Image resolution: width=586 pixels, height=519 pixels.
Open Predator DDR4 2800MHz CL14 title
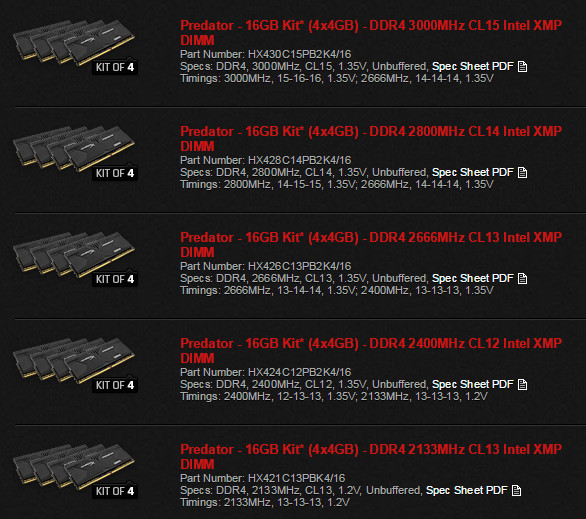pos(371,139)
